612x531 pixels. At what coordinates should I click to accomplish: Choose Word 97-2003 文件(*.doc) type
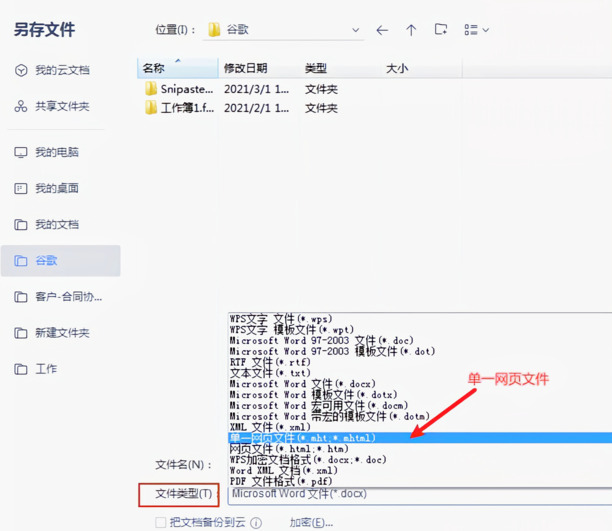(x=420, y=340)
